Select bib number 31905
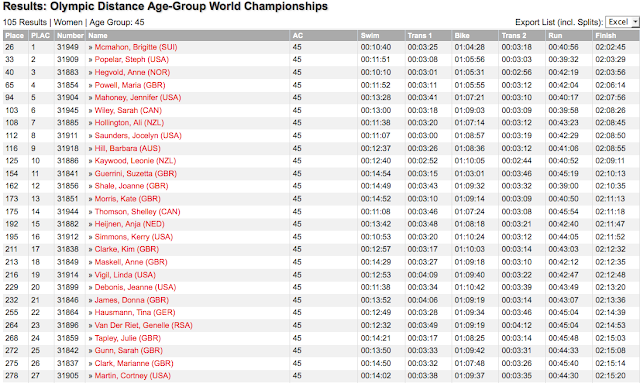 pyautogui.click(x=68, y=376)
